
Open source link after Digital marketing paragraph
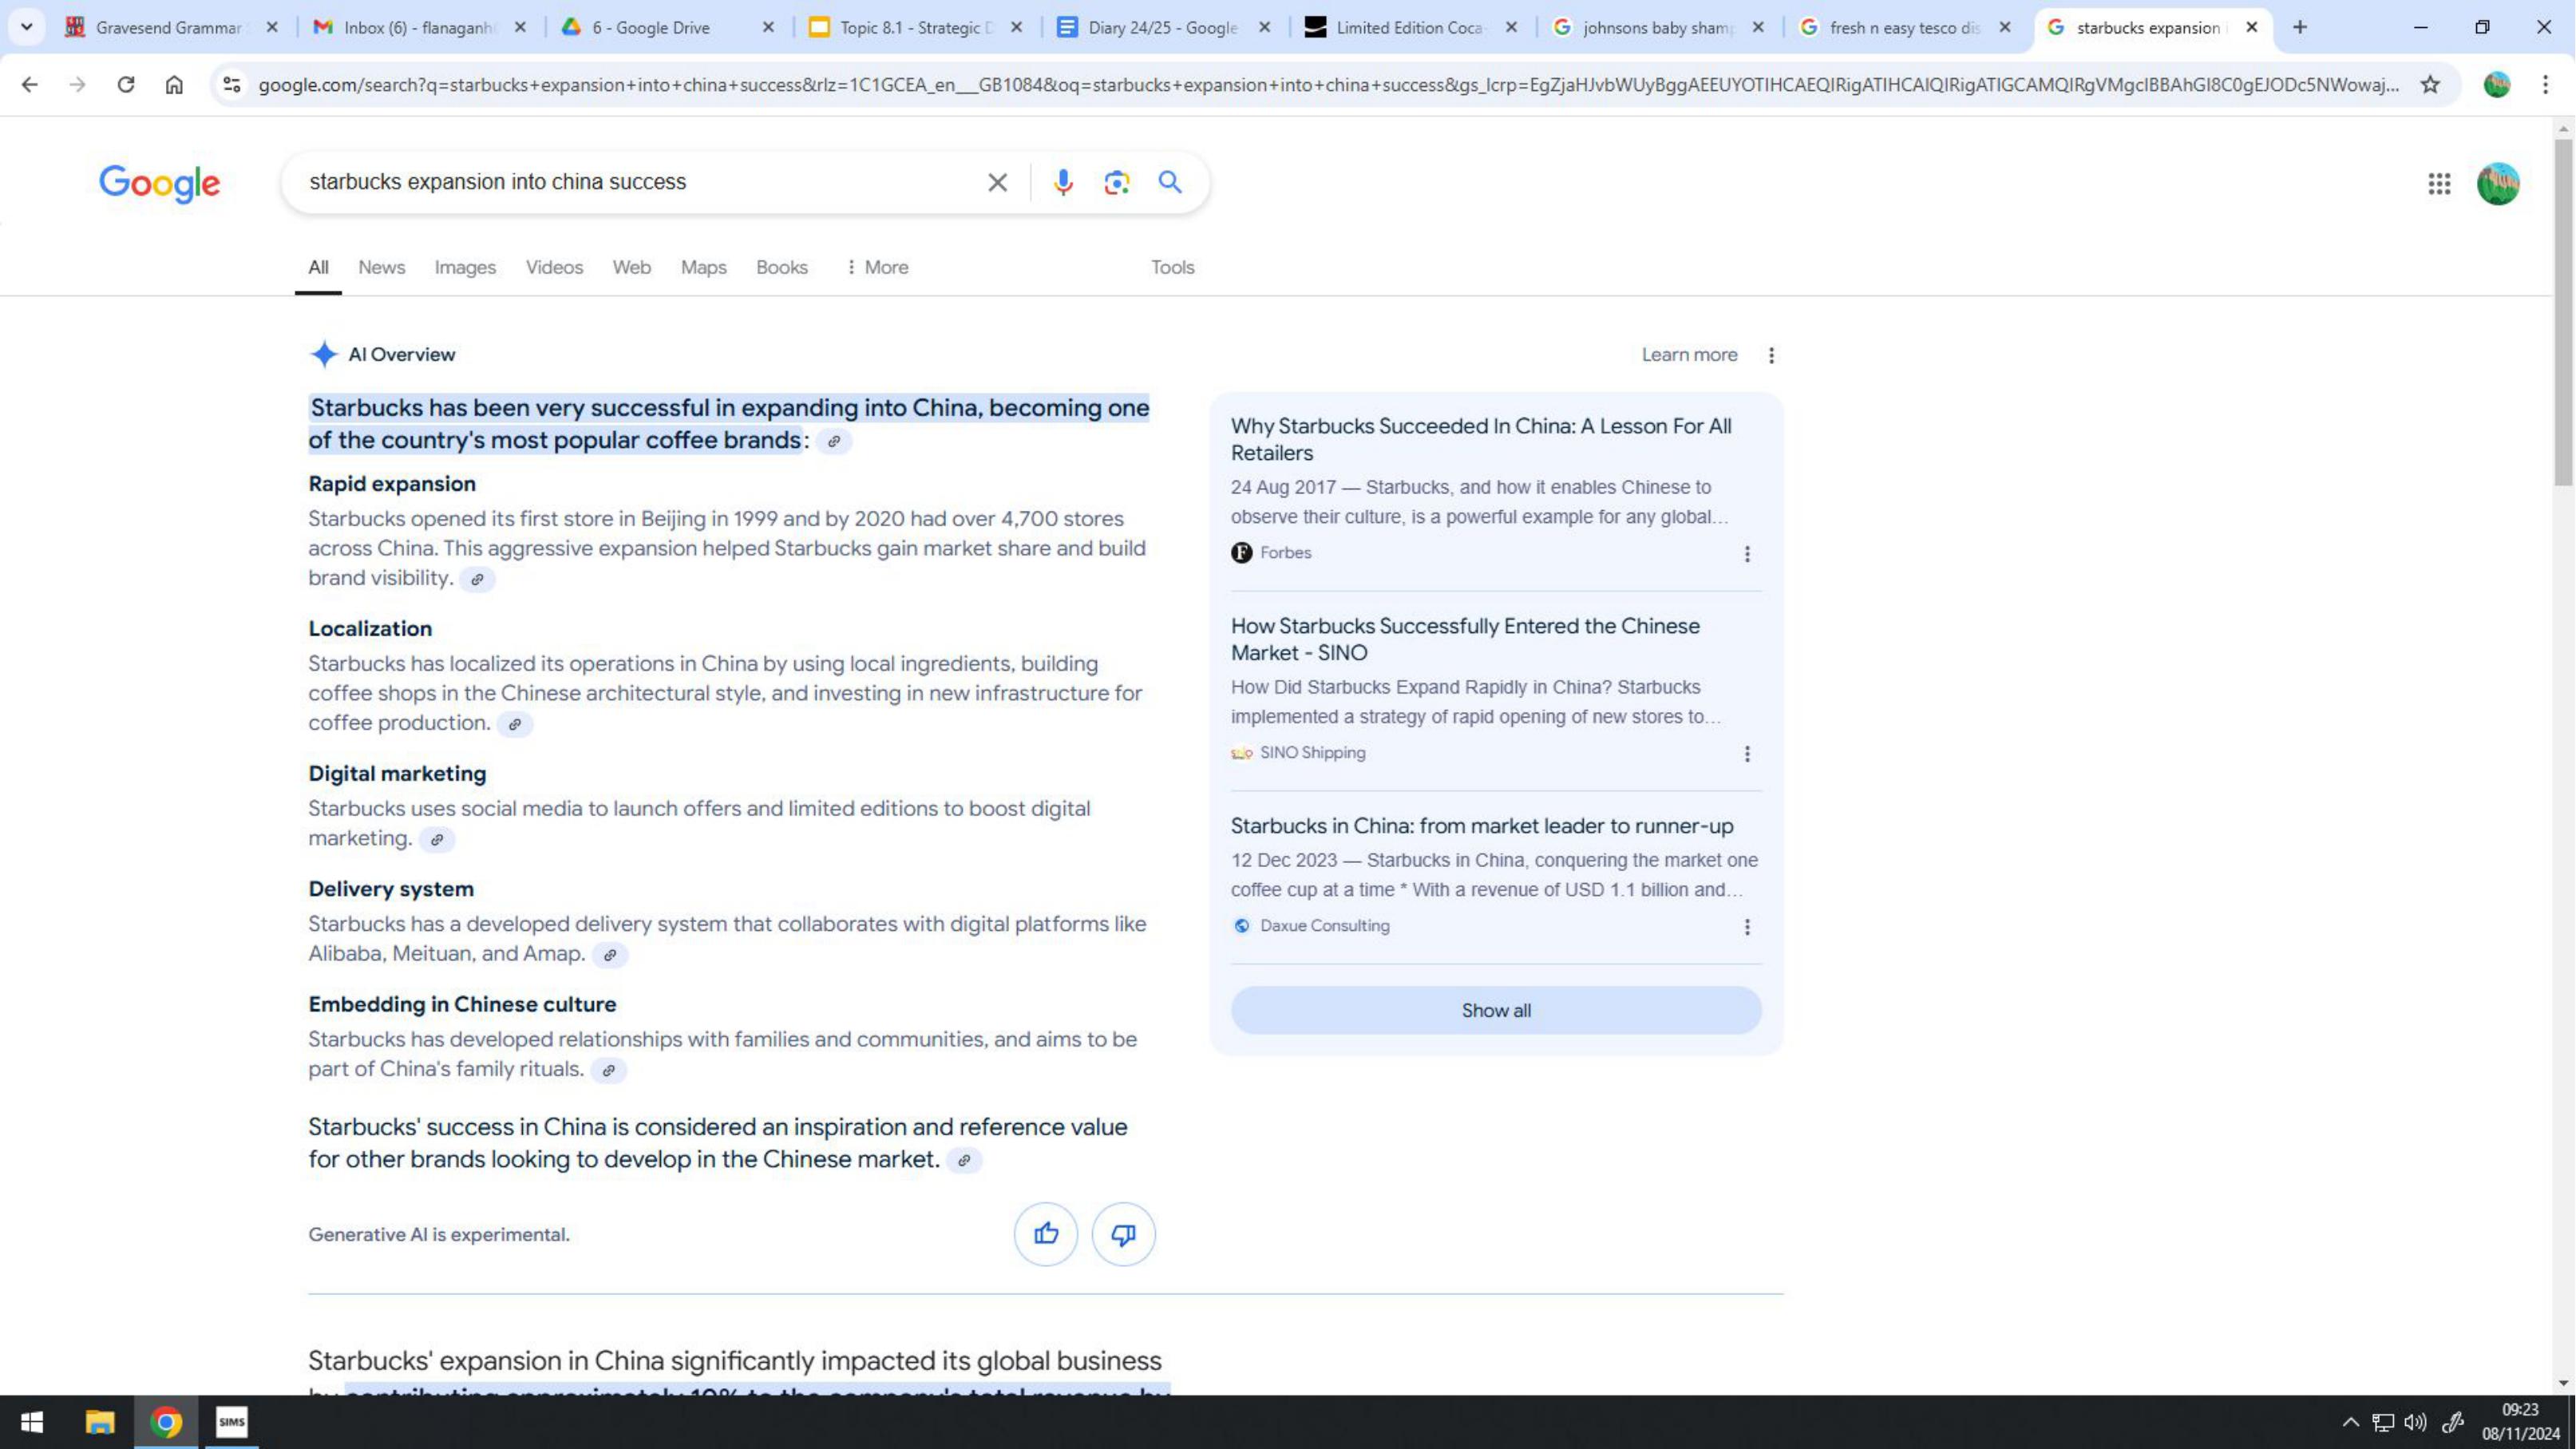tap(437, 840)
